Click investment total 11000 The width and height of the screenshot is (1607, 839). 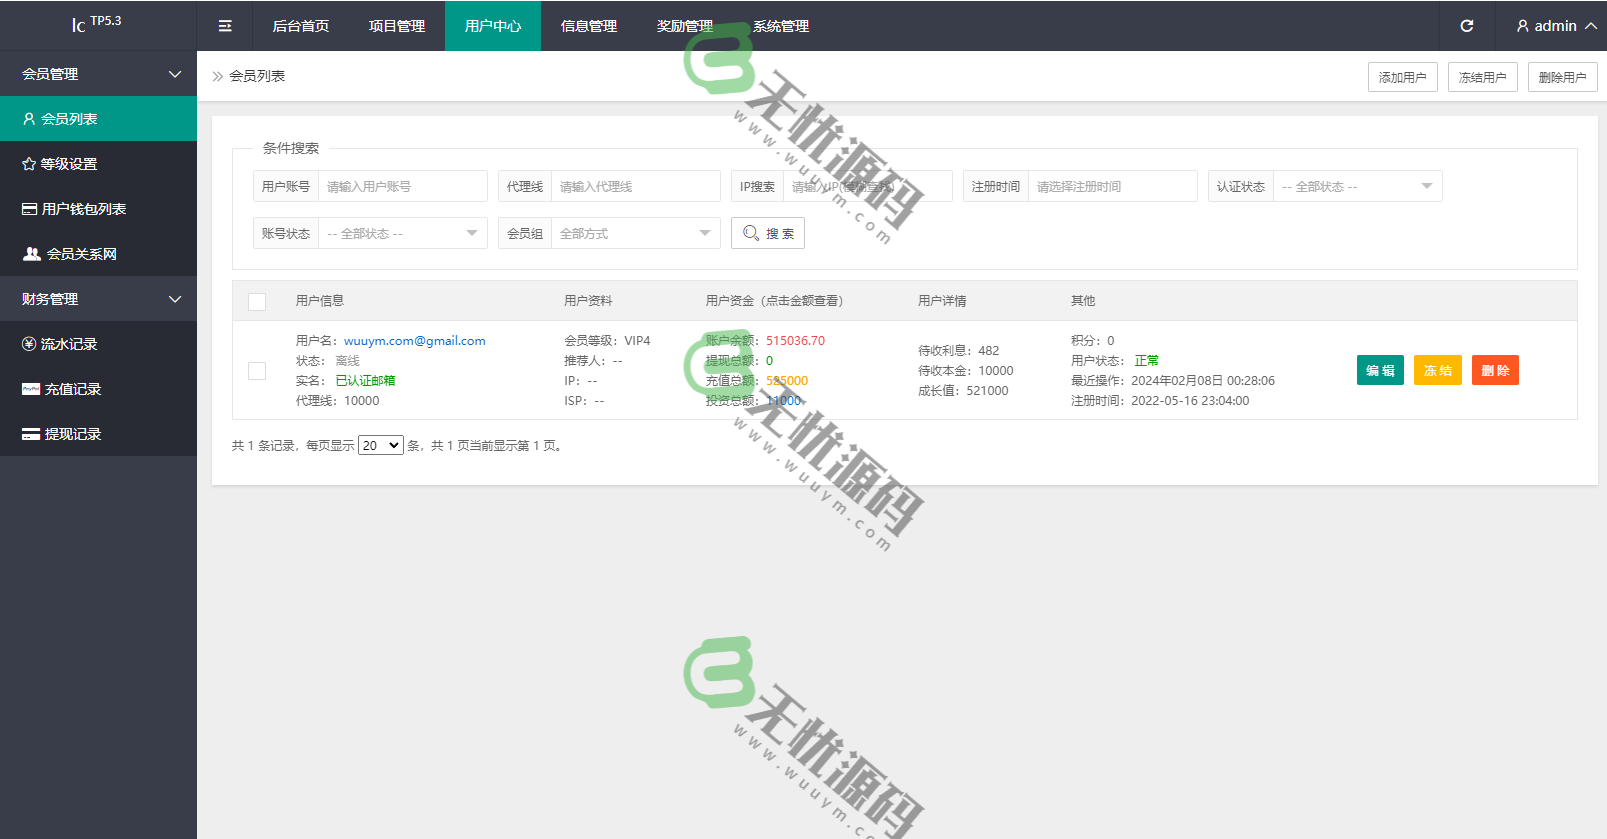click(x=784, y=401)
